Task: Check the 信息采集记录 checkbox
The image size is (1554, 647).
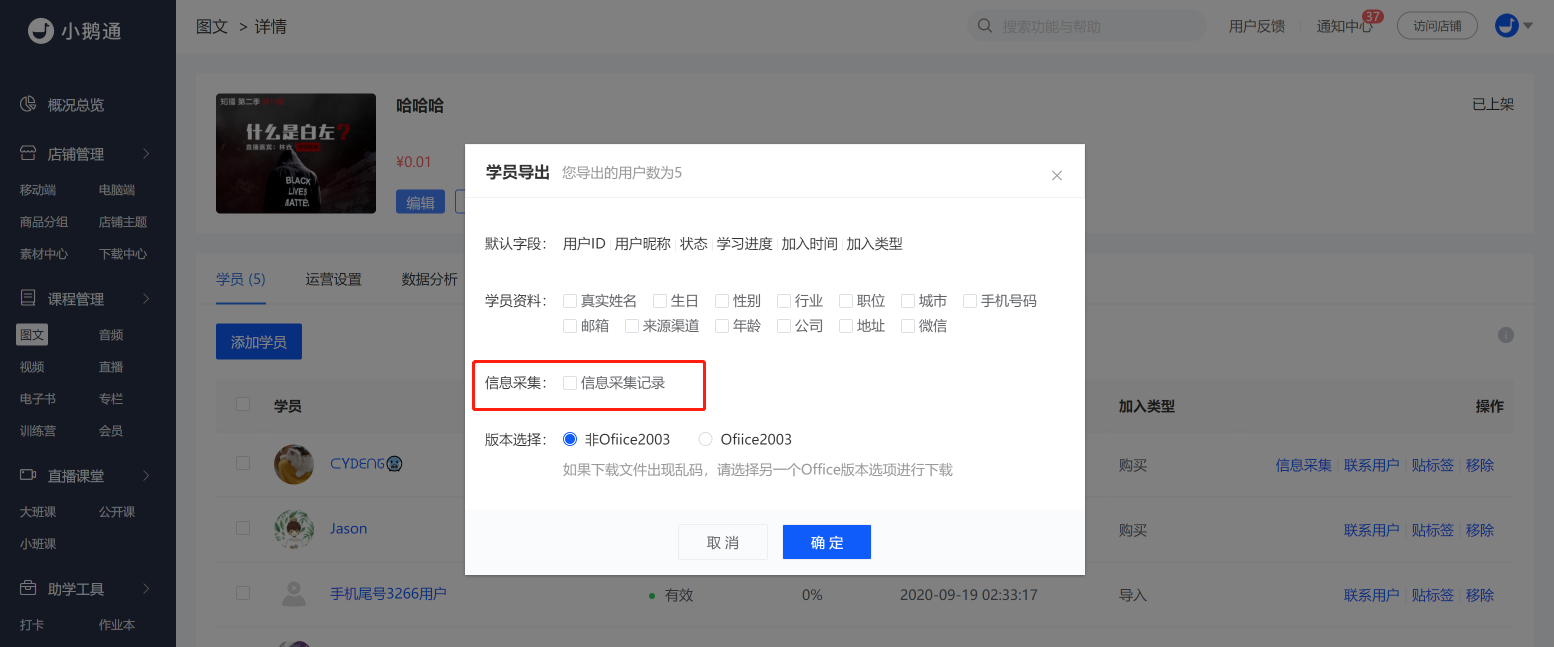Action: tap(570, 382)
